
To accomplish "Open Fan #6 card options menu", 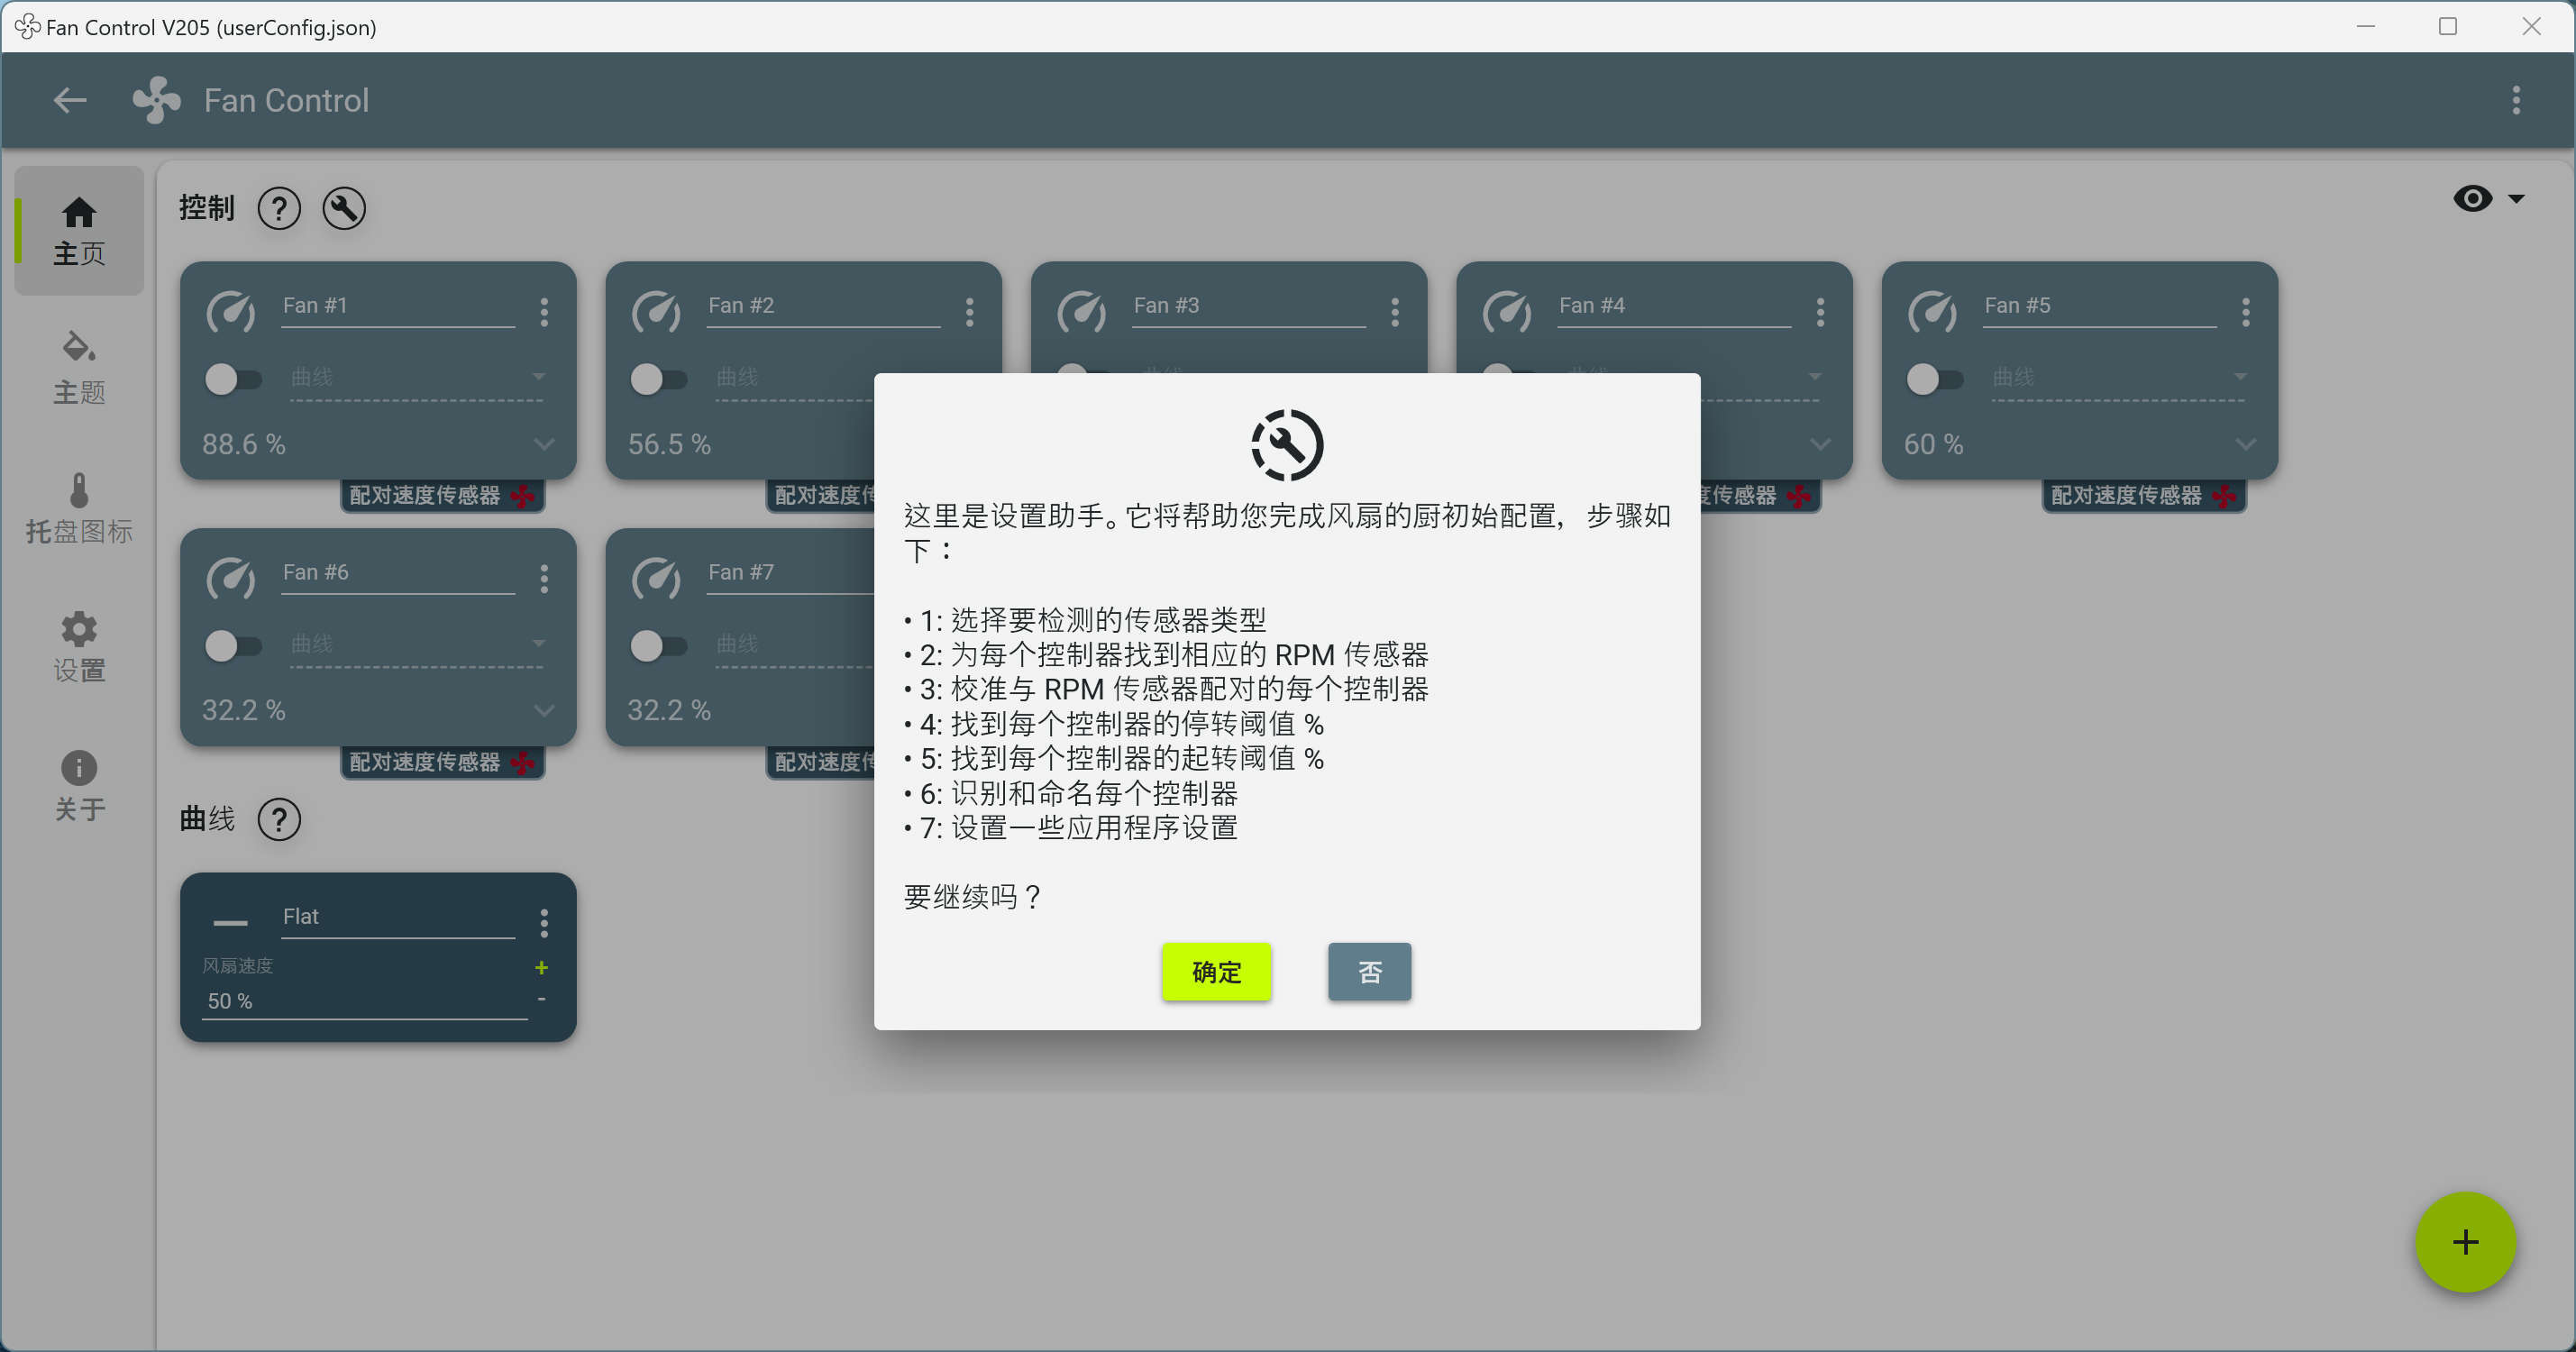I will pyautogui.click(x=544, y=579).
